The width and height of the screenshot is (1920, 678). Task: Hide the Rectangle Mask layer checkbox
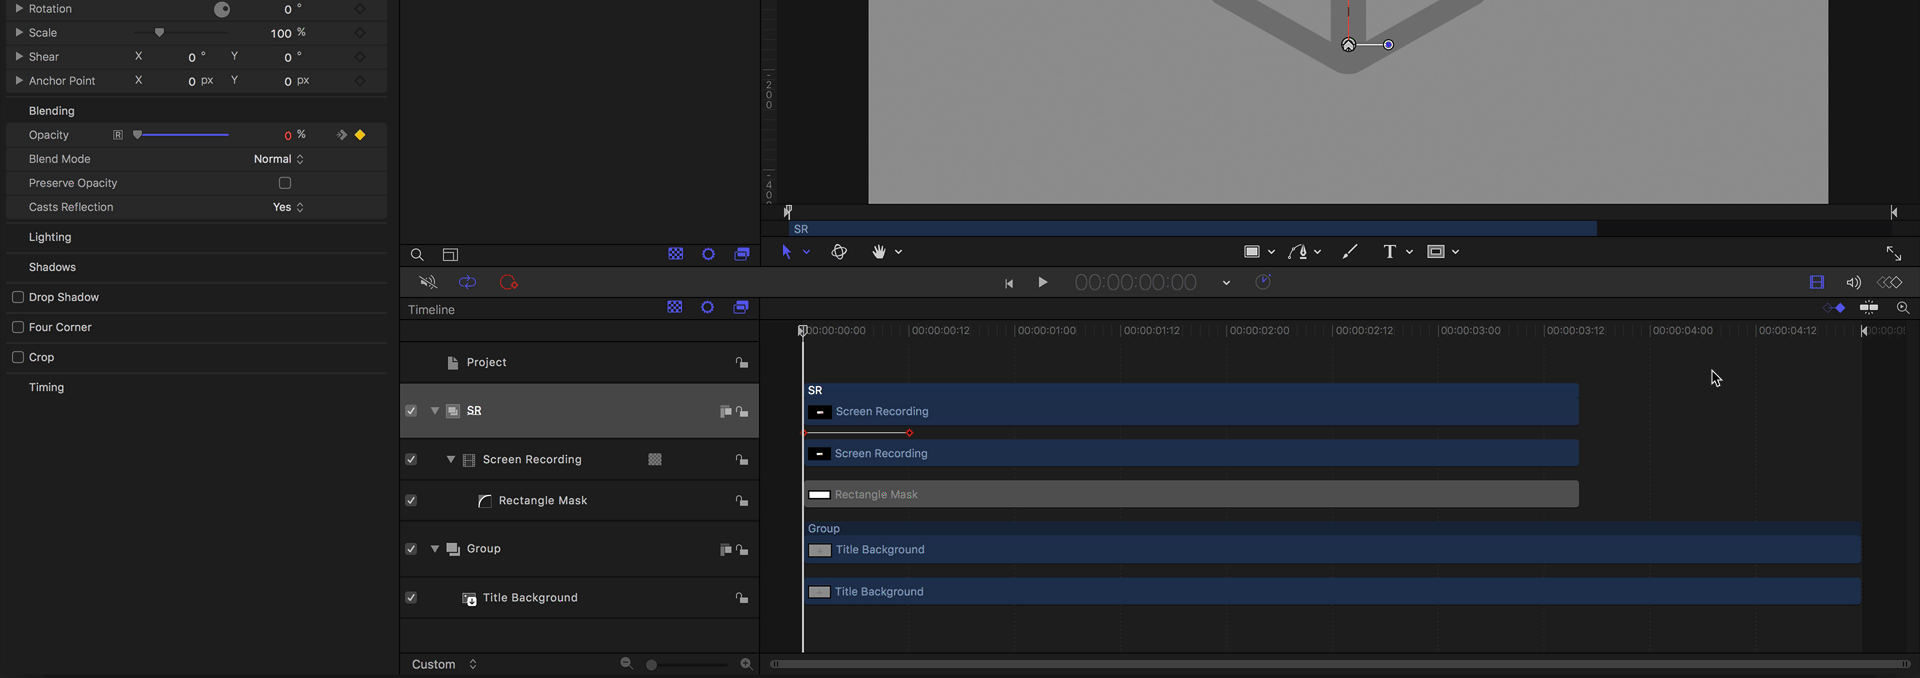tap(411, 500)
